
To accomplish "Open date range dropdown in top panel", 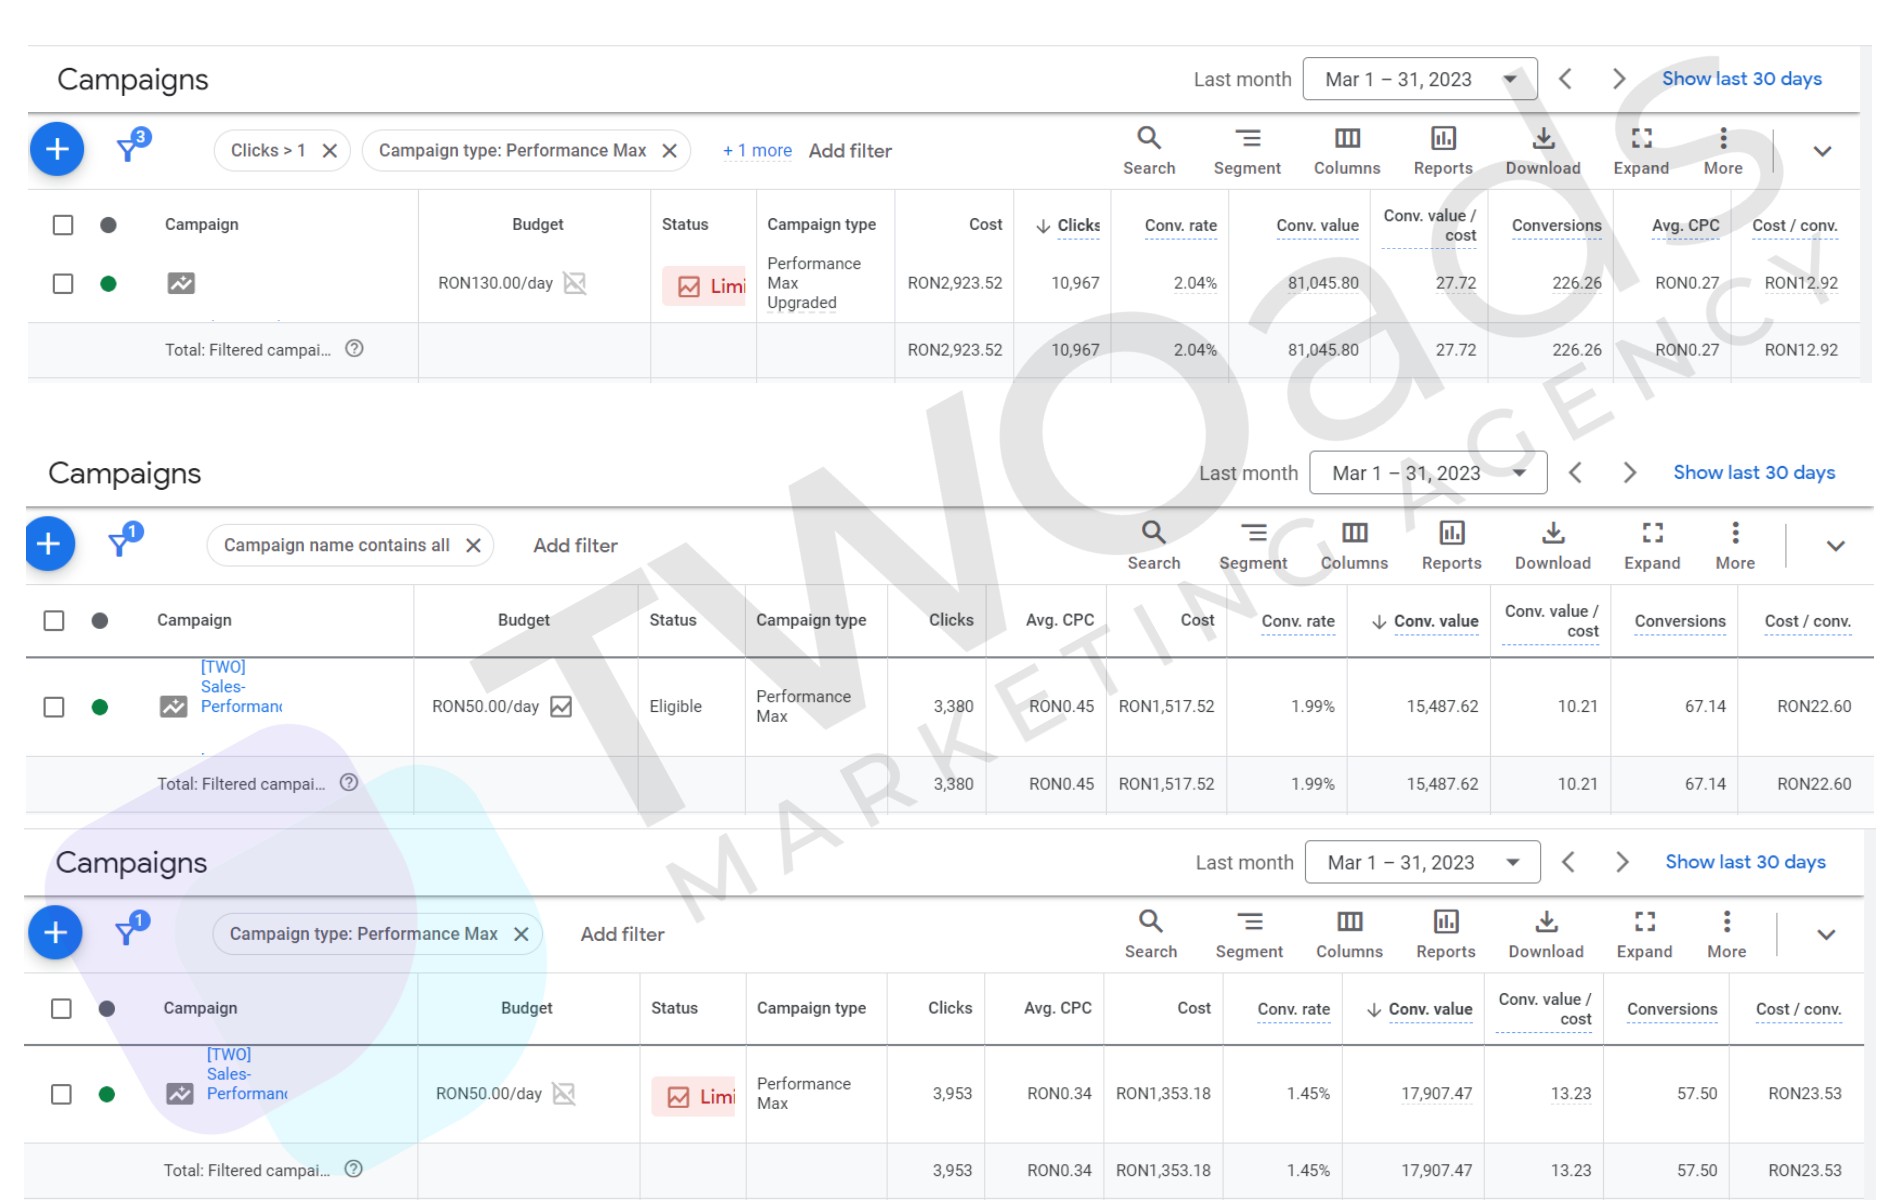I will [x=1420, y=79].
